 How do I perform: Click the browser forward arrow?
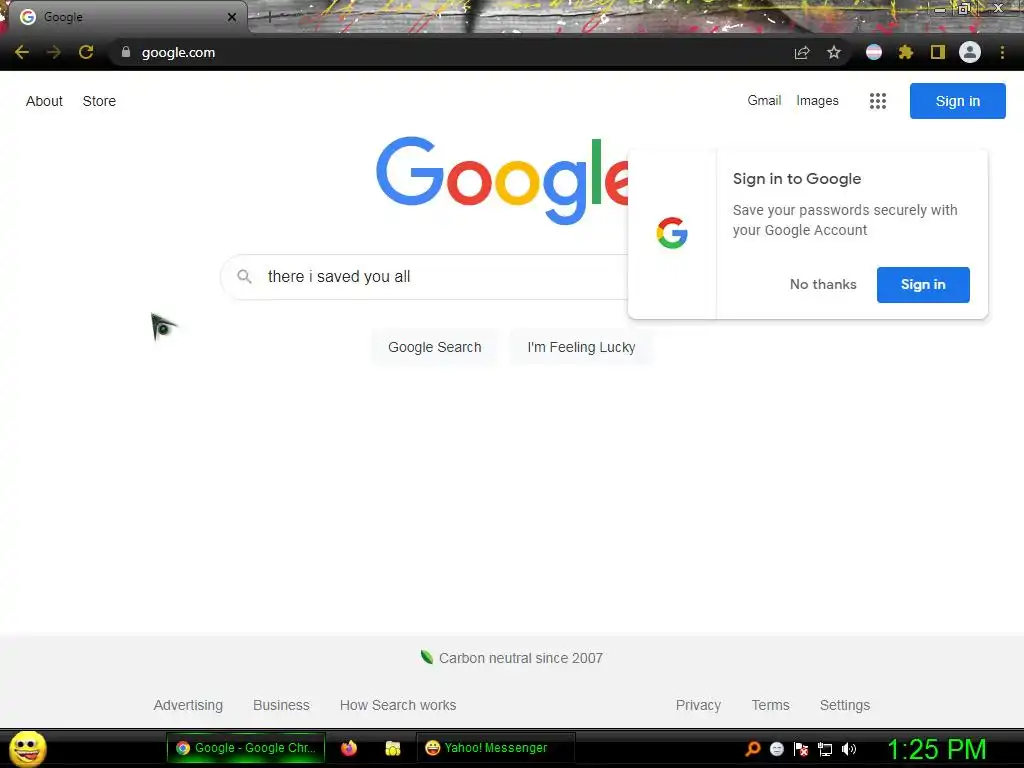pyautogui.click(x=54, y=52)
